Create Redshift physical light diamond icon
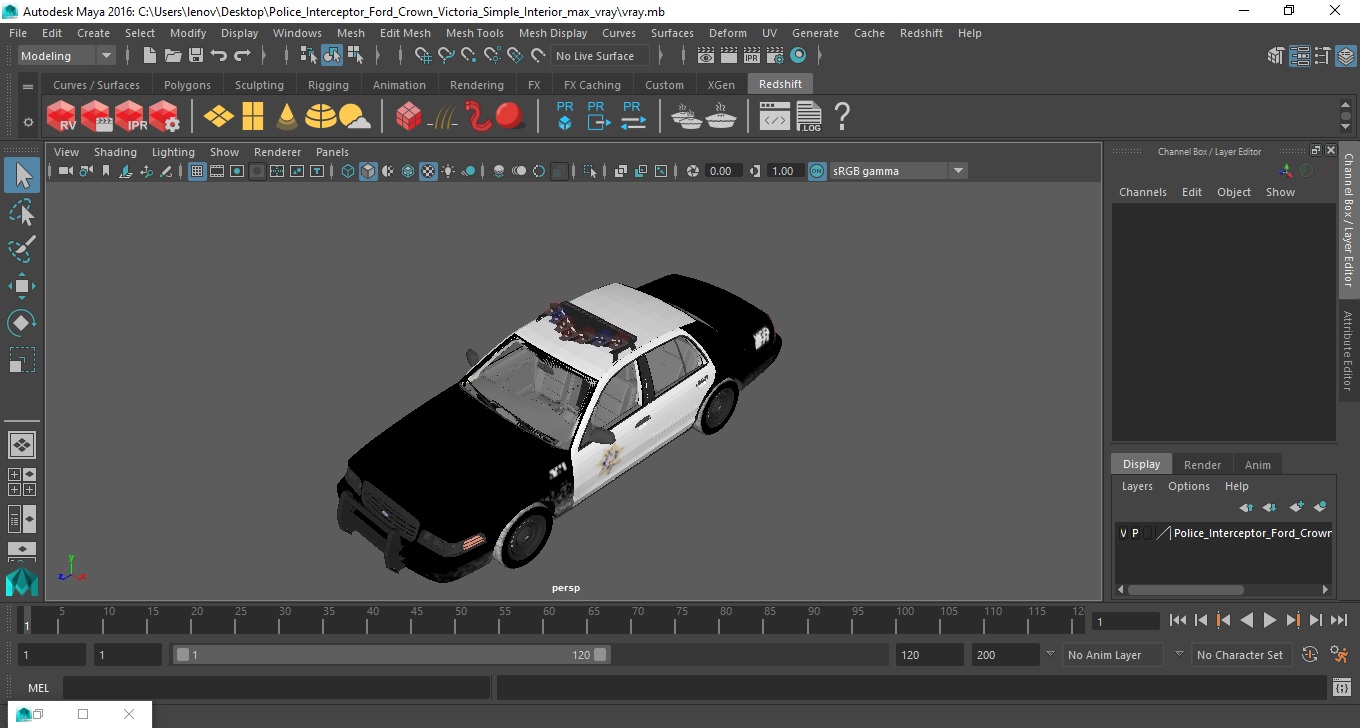 (x=218, y=117)
